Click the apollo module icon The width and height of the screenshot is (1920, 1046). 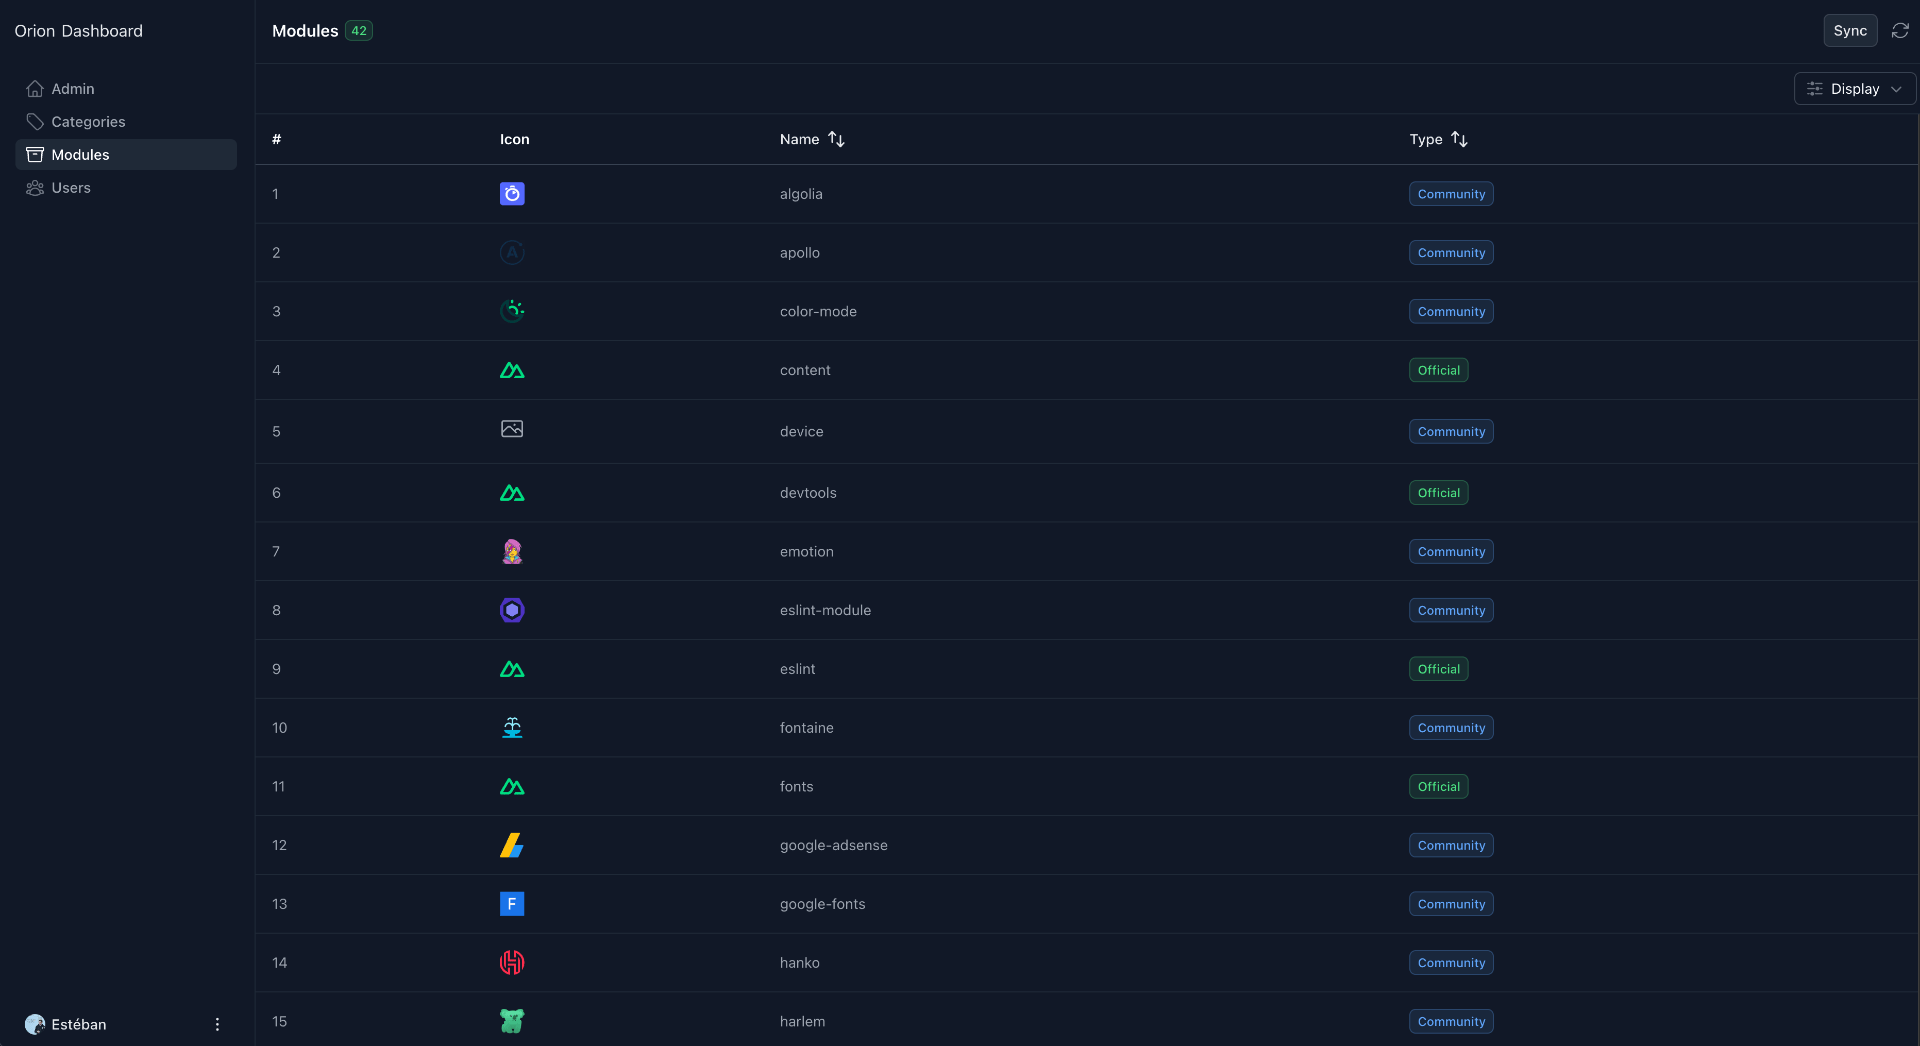pyautogui.click(x=511, y=252)
